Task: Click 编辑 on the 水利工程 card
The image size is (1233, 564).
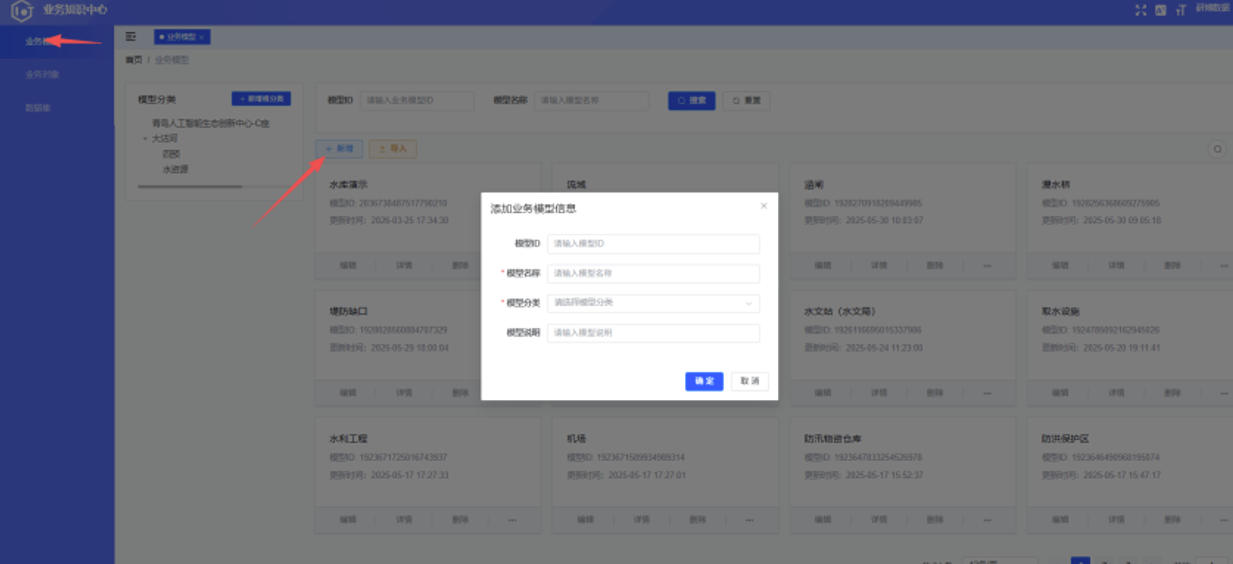Action: click(x=347, y=520)
